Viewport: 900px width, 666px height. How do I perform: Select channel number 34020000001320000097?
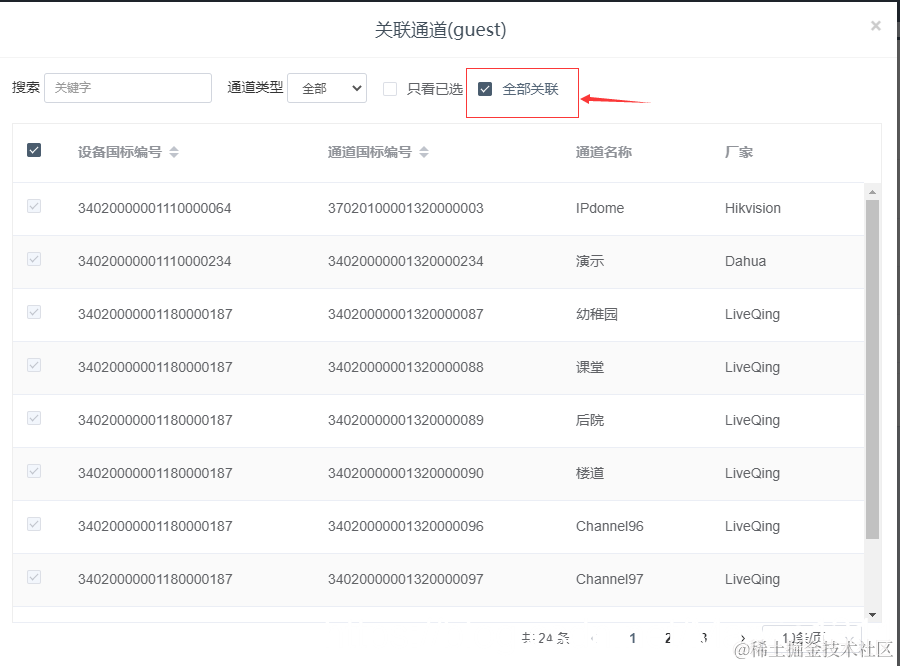[x=406, y=579]
